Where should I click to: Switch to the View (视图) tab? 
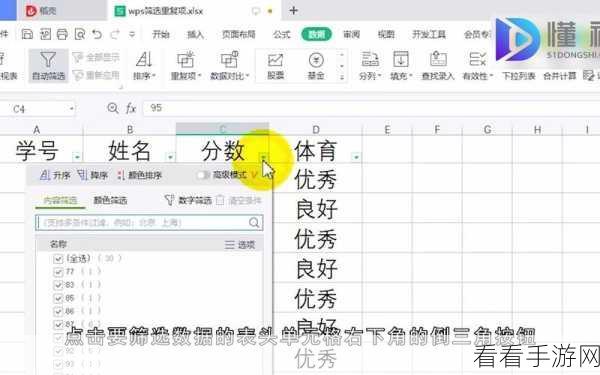(386, 34)
